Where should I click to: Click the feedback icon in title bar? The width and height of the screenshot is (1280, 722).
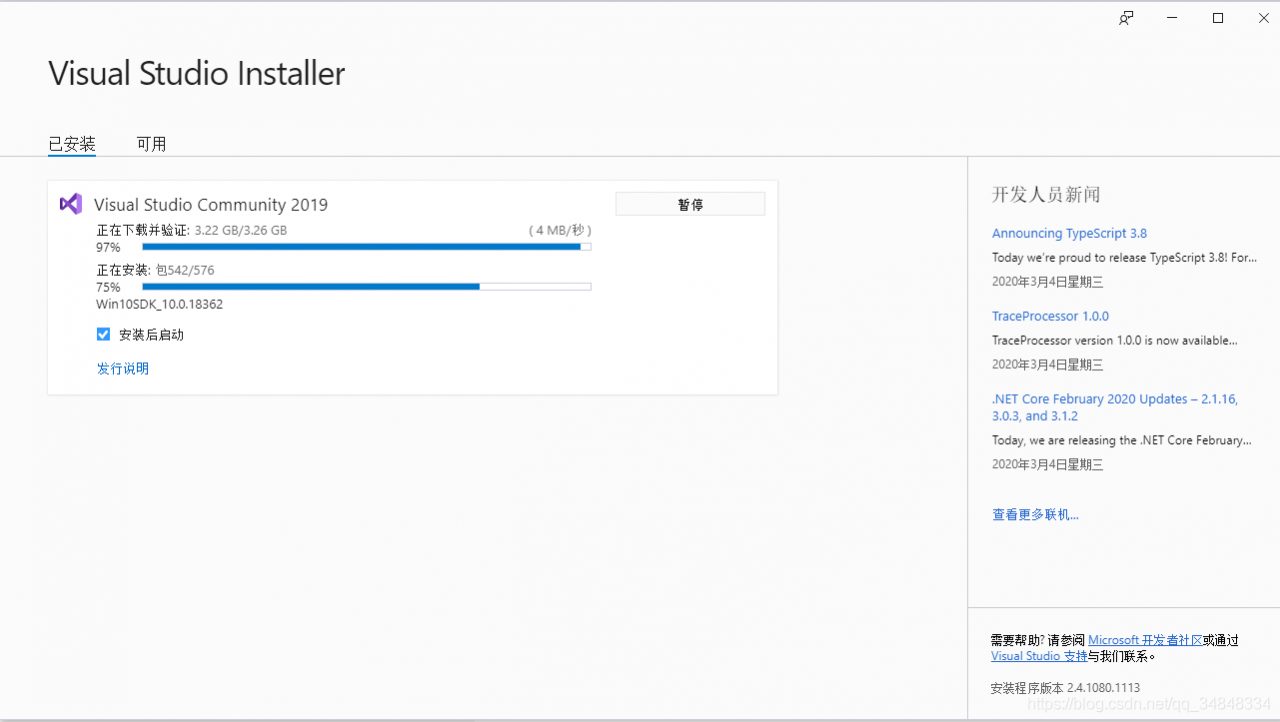coord(1126,18)
